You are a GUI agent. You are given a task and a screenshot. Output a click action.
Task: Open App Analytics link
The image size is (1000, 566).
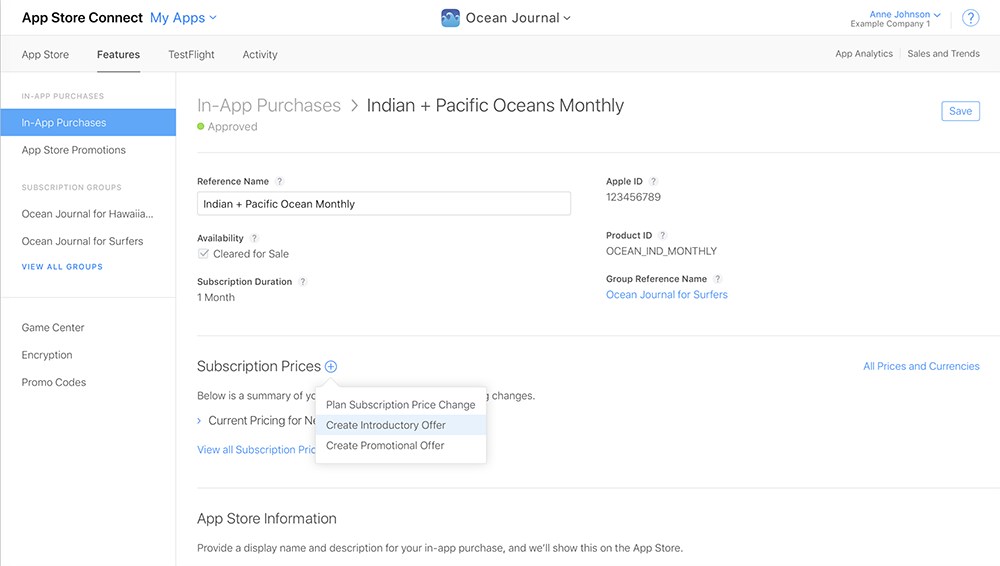(x=864, y=54)
